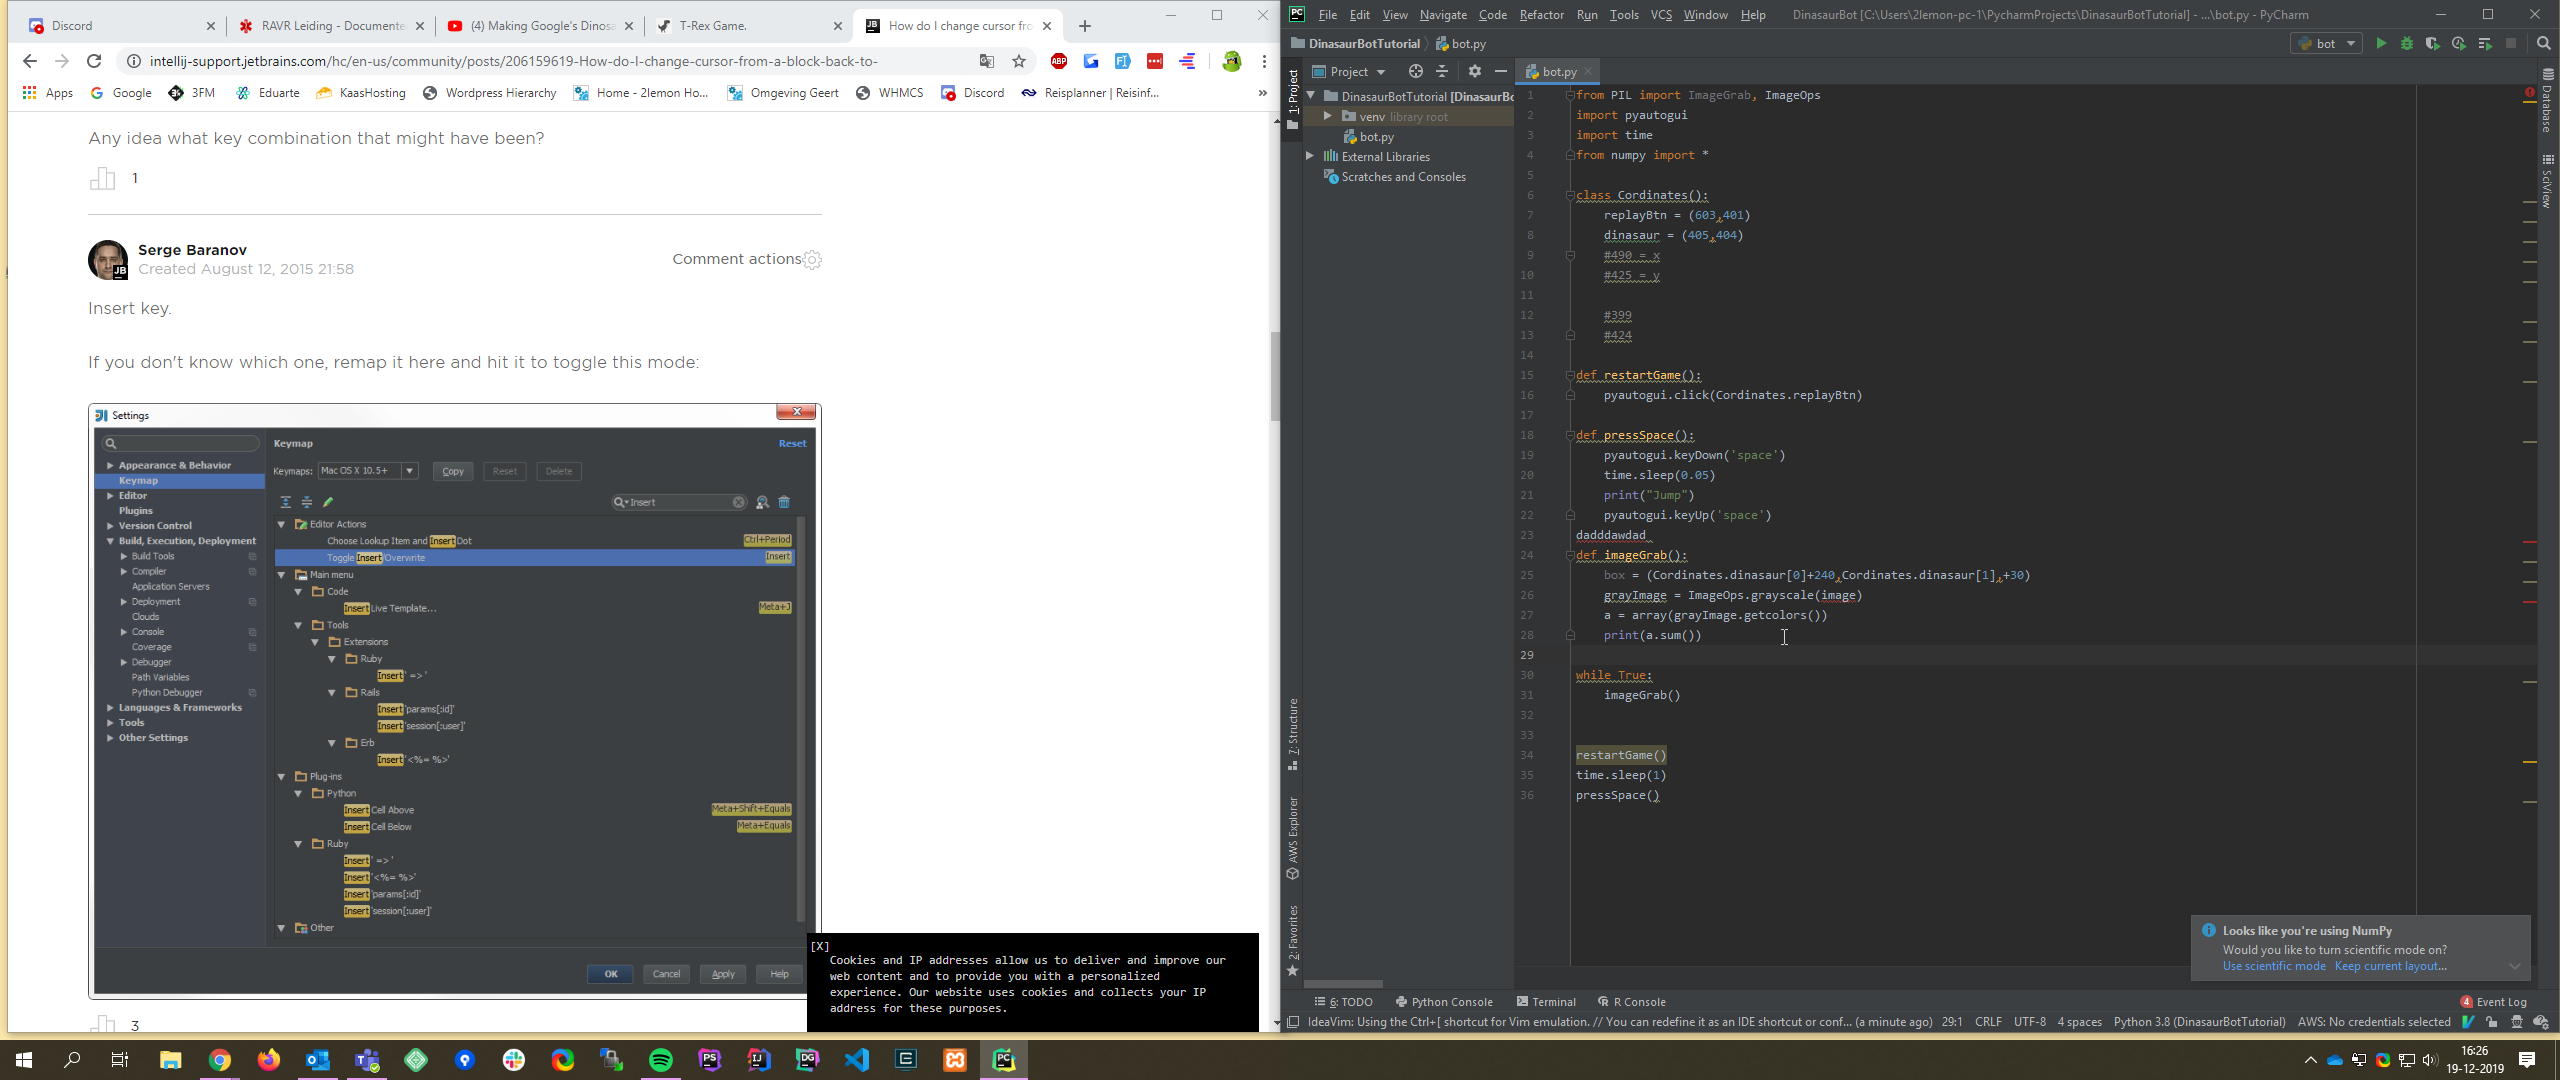Viewport: 2560px width, 1080px height.
Task: Expand External Libraries tree node
Action: click(x=1310, y=156)
